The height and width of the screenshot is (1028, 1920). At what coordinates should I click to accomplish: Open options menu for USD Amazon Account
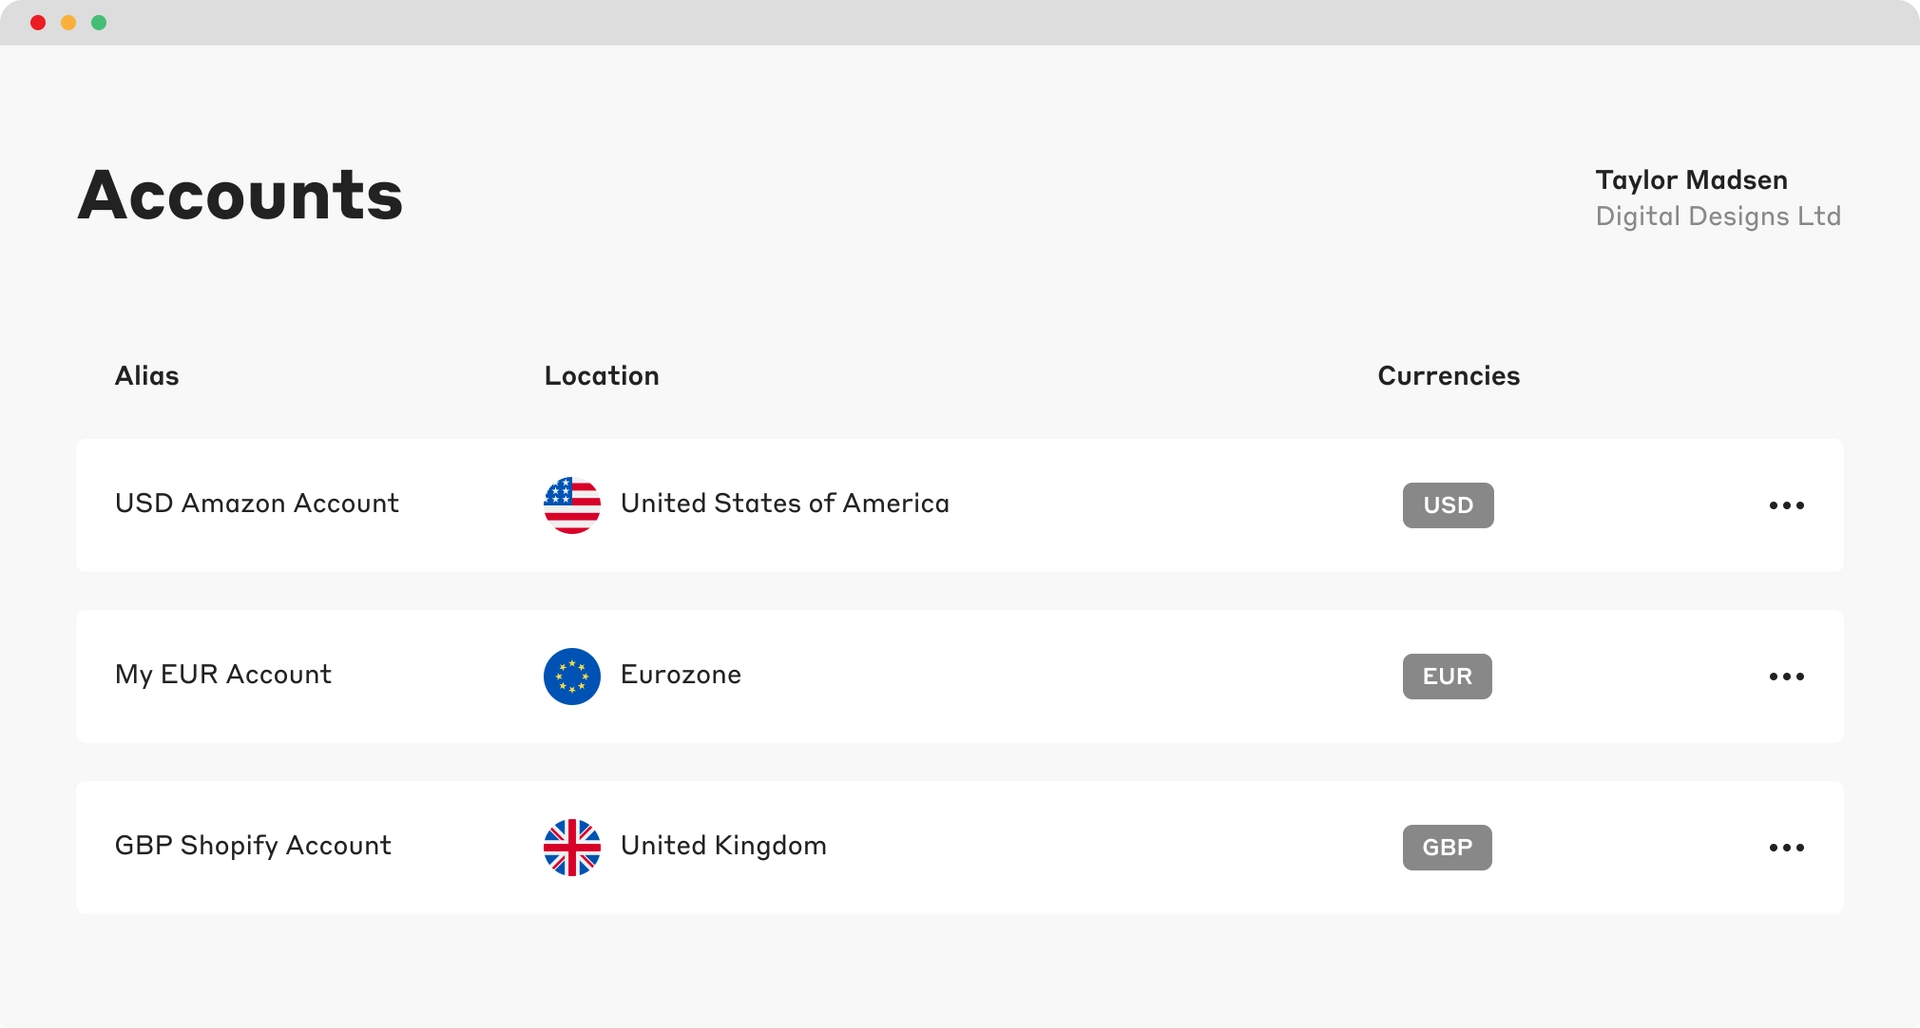click(x=1786, y=505)
